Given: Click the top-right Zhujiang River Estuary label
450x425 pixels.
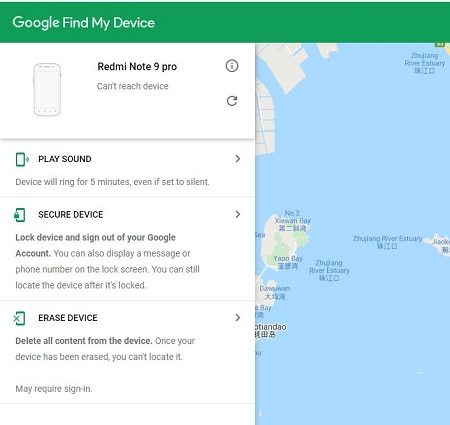Looking at the screenshot, I should point(425,63).
